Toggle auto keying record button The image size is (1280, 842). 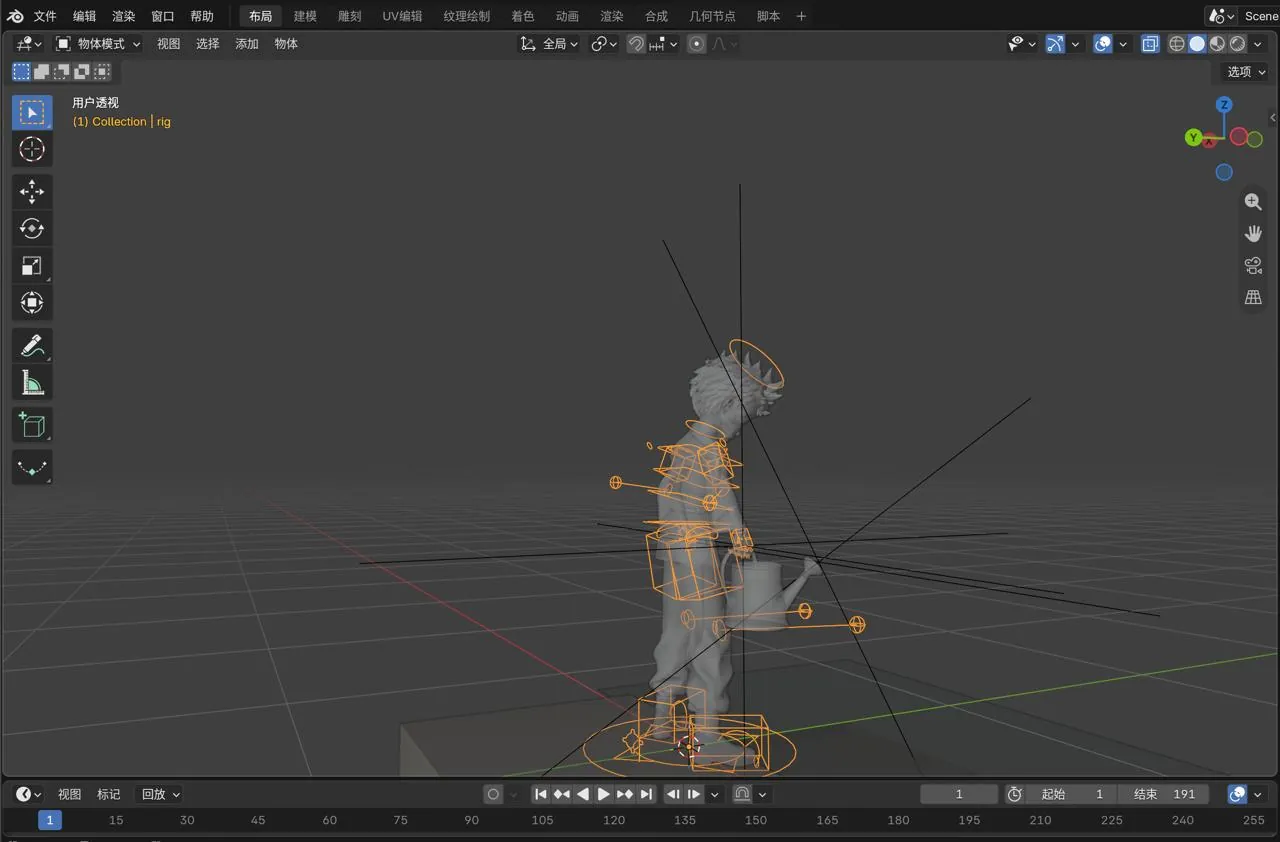click(493, 794)
